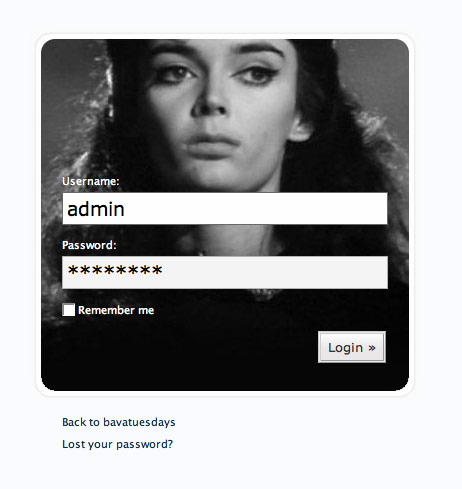The height and width of the screenshot is (489, 462).
Task: Click empty space right of admin text
Action: tap(257, 209)
